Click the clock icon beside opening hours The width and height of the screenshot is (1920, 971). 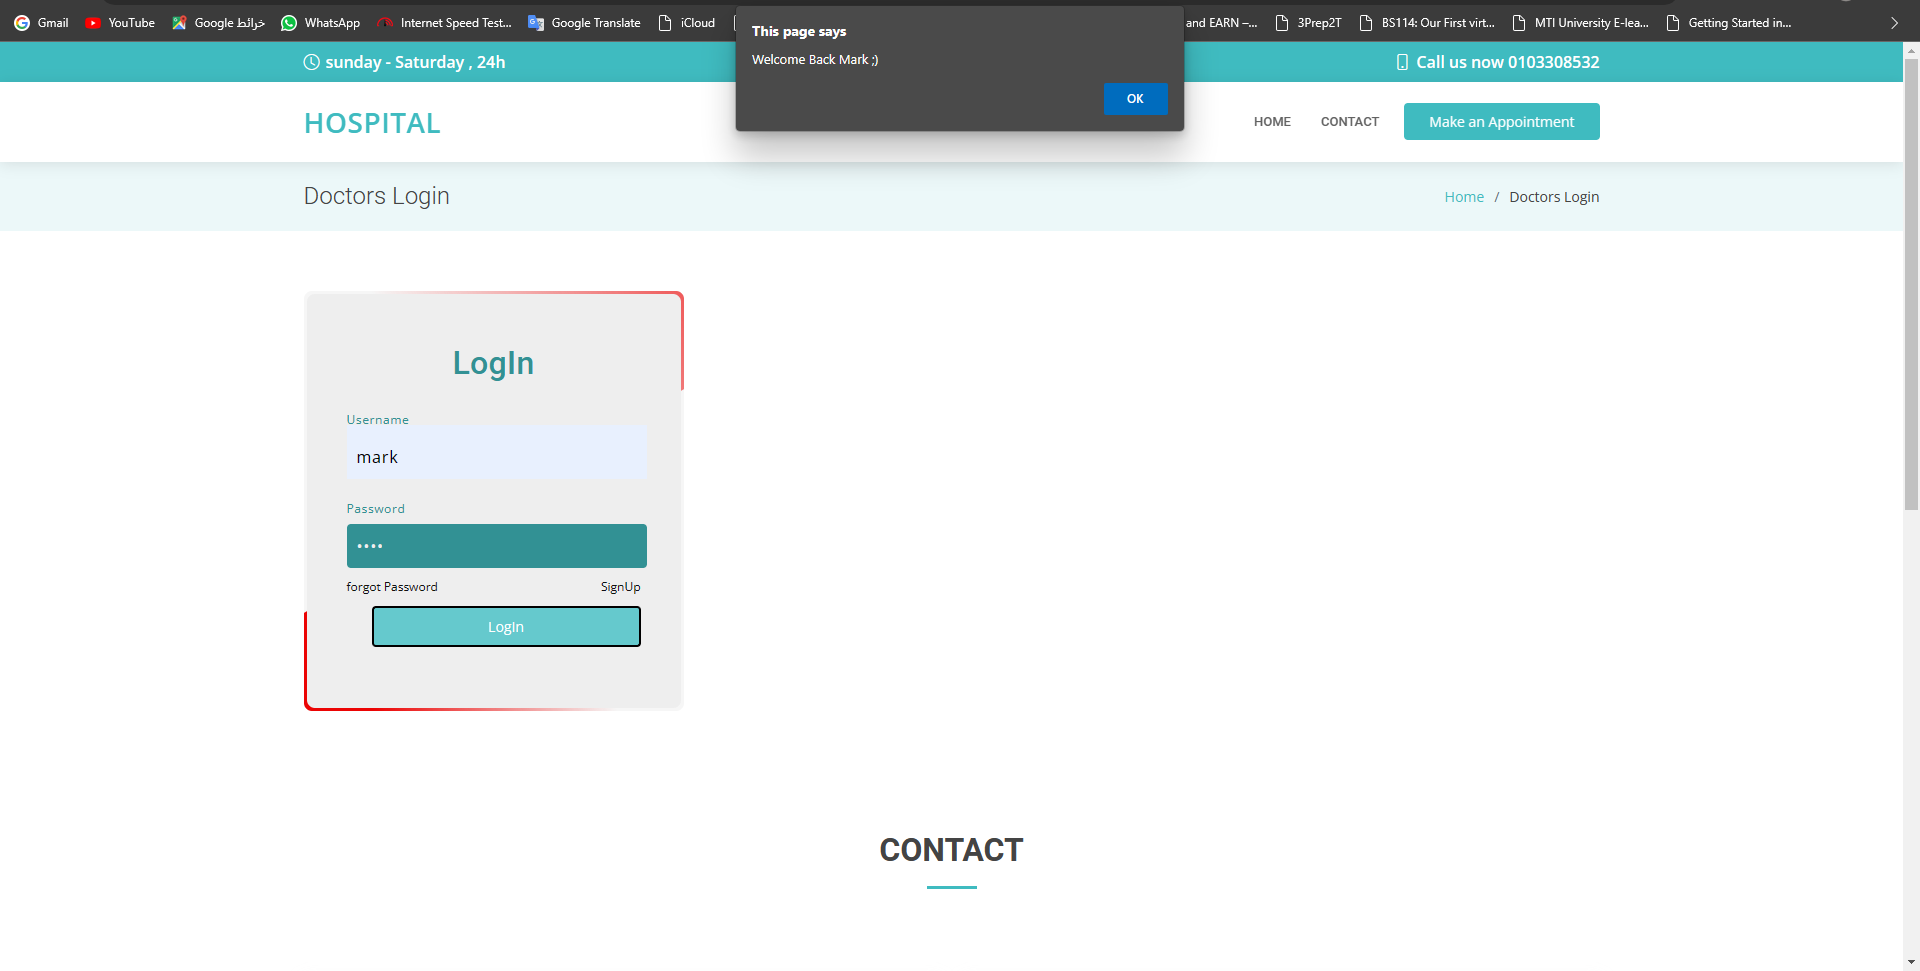(312, 62)
